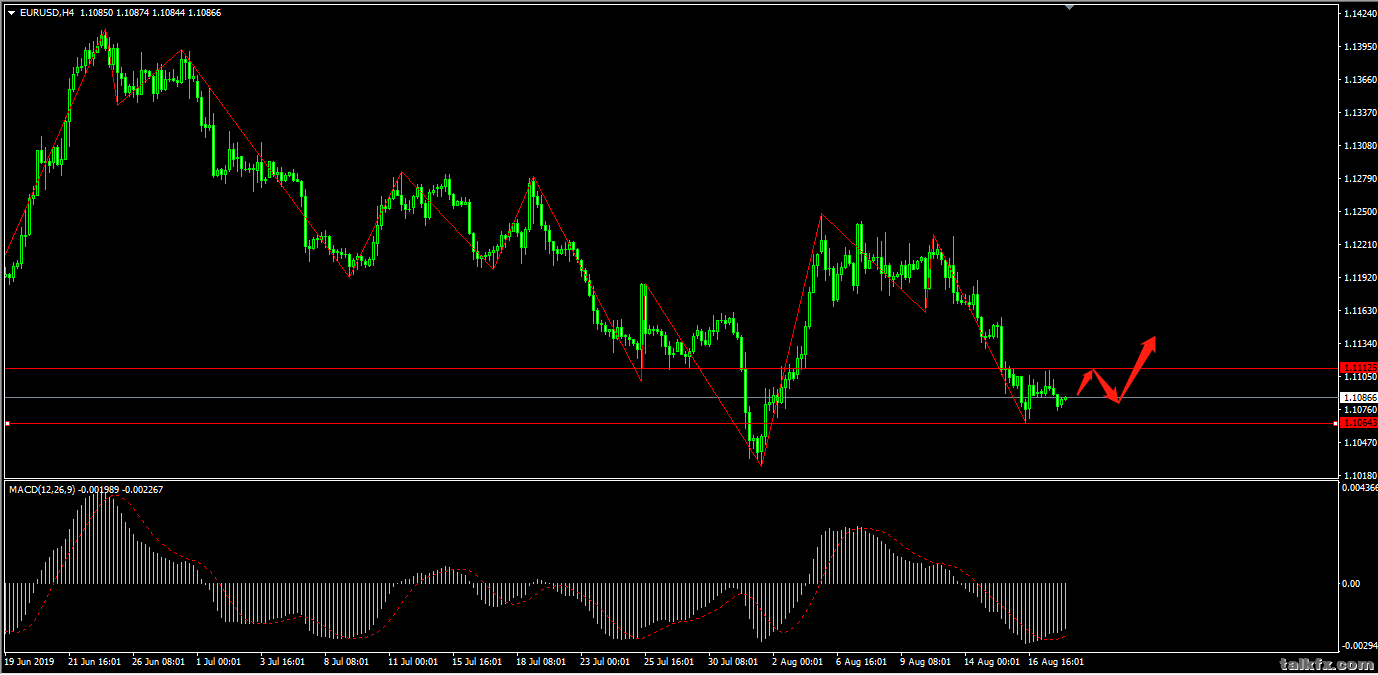This screenshot has height=675, width=1378.
Task: Click the downward red arrow tip
Action: click(1116, 400)
